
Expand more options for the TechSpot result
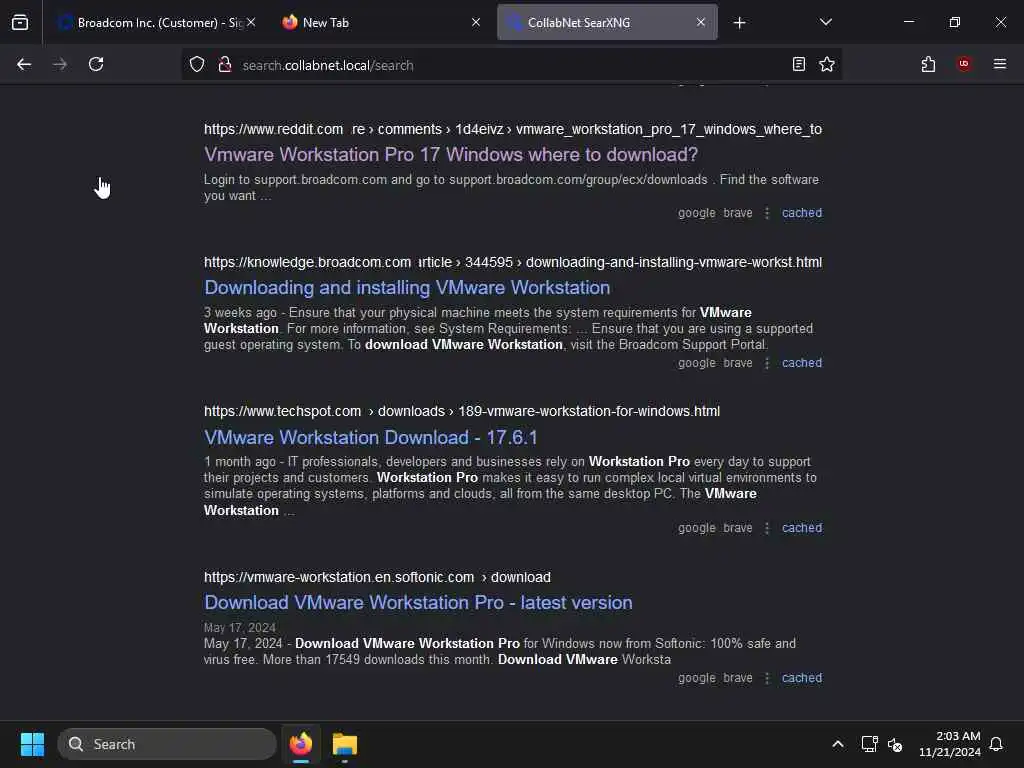[x=767, y=528]
